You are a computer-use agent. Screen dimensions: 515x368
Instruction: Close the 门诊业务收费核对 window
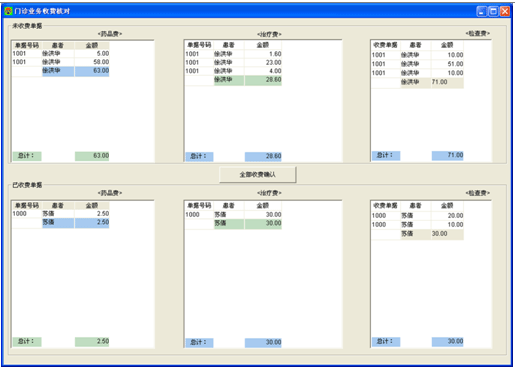pyautogui.click(x=505, y=11)
